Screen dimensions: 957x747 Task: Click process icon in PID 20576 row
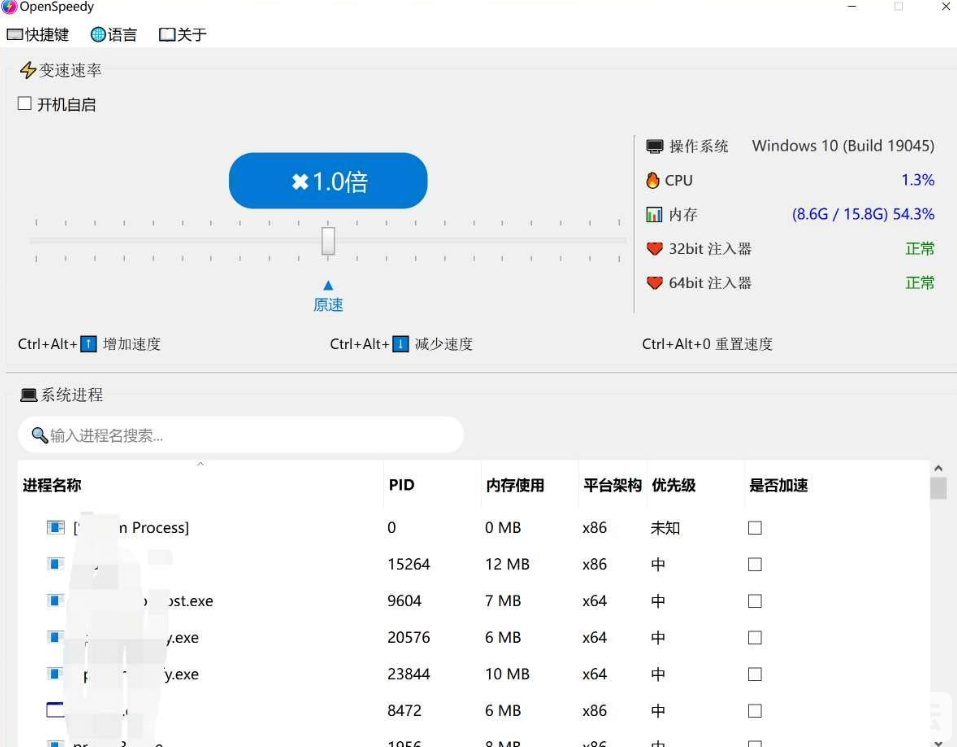tap(56, 637)
